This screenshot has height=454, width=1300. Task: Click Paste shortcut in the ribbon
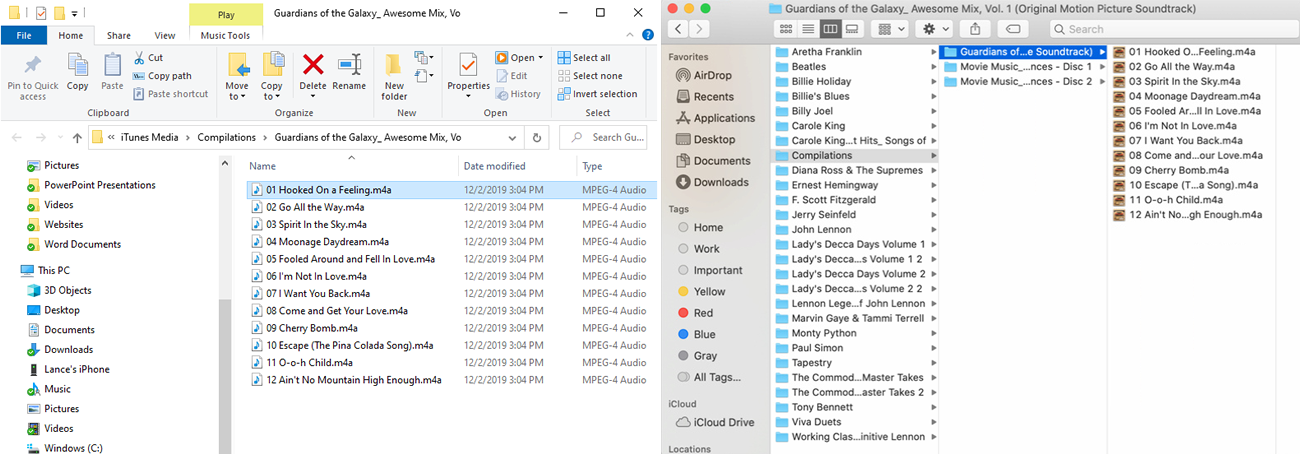[x=170, y=94]
